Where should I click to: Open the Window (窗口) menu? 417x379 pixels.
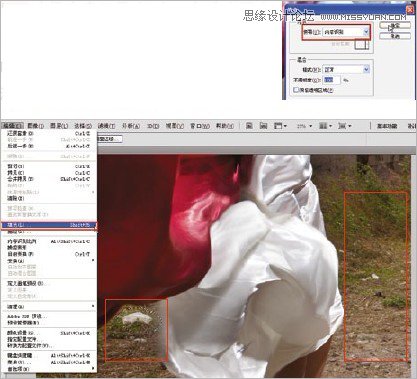(200, 126)
